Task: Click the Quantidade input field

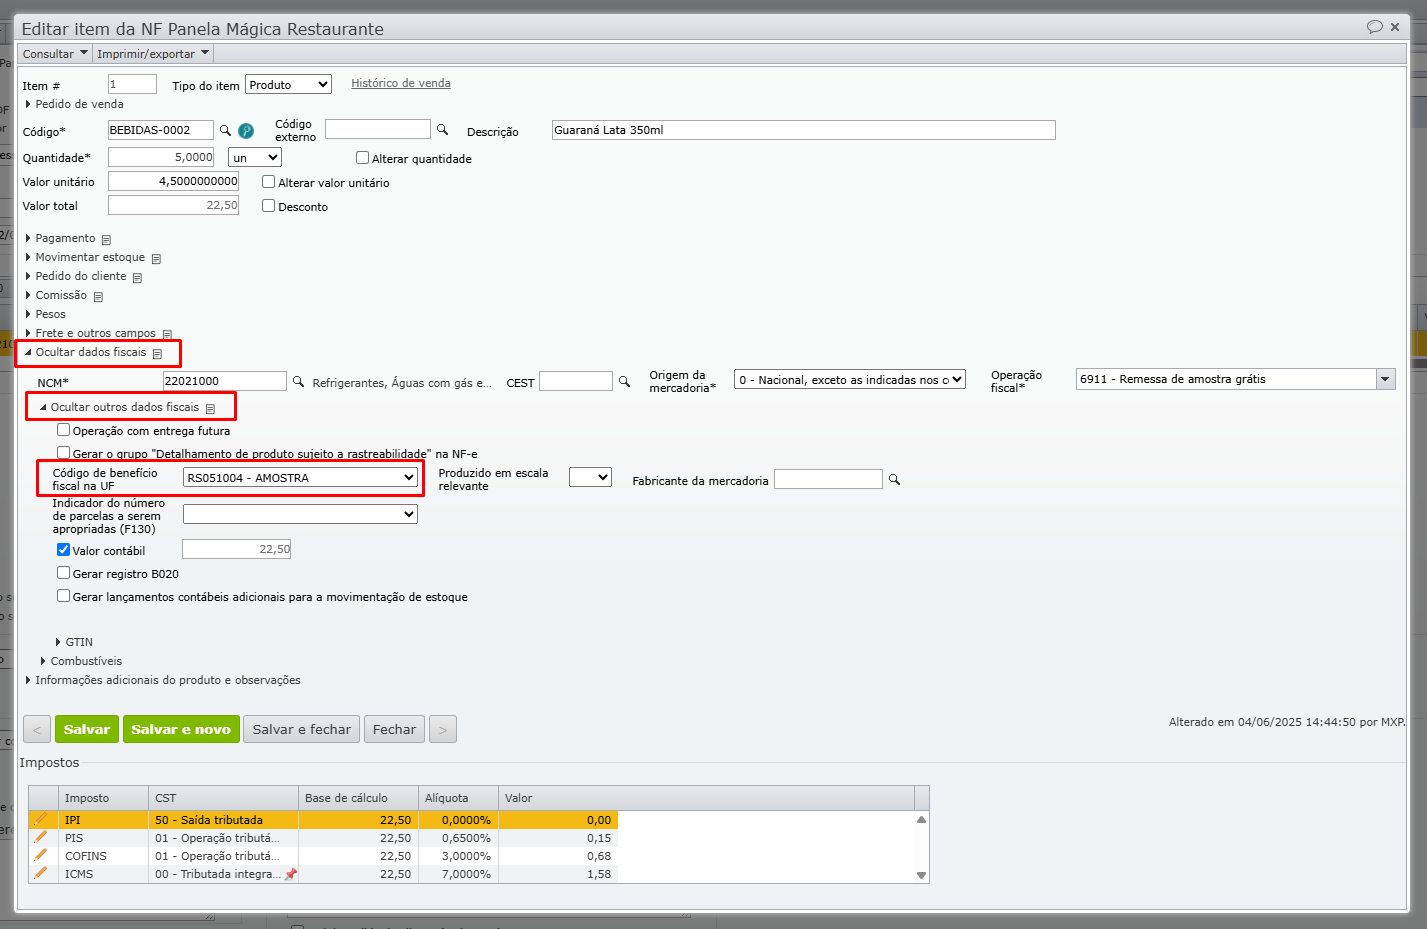Action: [161, 157]
